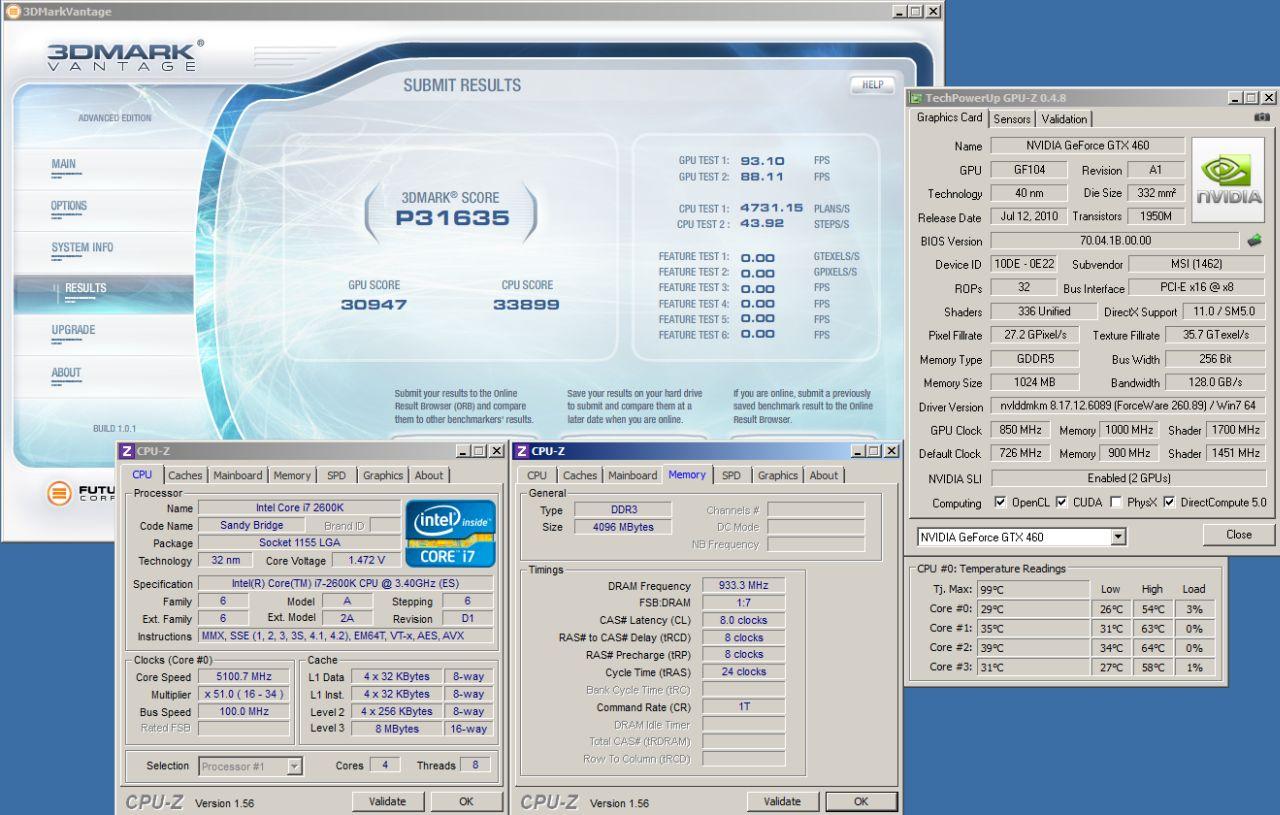Click the GPU score value 30947
Viewport: 1280px width, 815px height.
(x=374, y=304)
